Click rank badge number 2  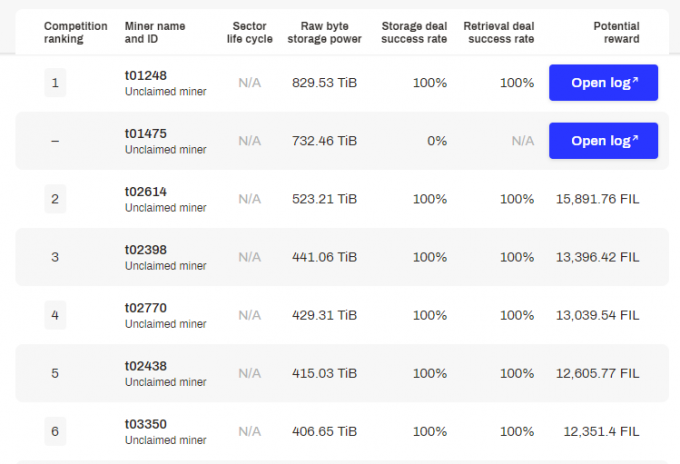[x=55, y=199]
